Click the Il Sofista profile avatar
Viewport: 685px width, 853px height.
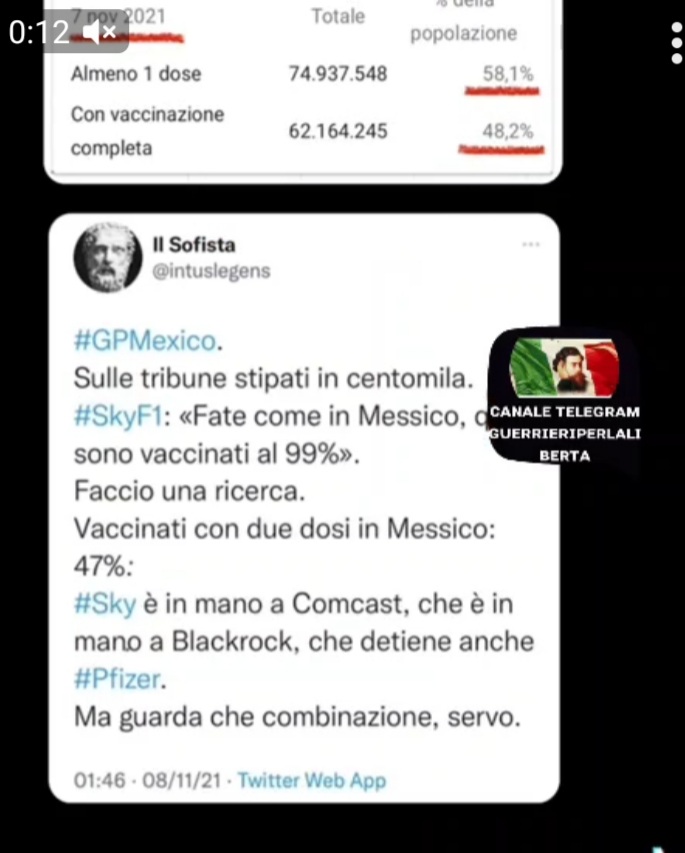[108, 258]
